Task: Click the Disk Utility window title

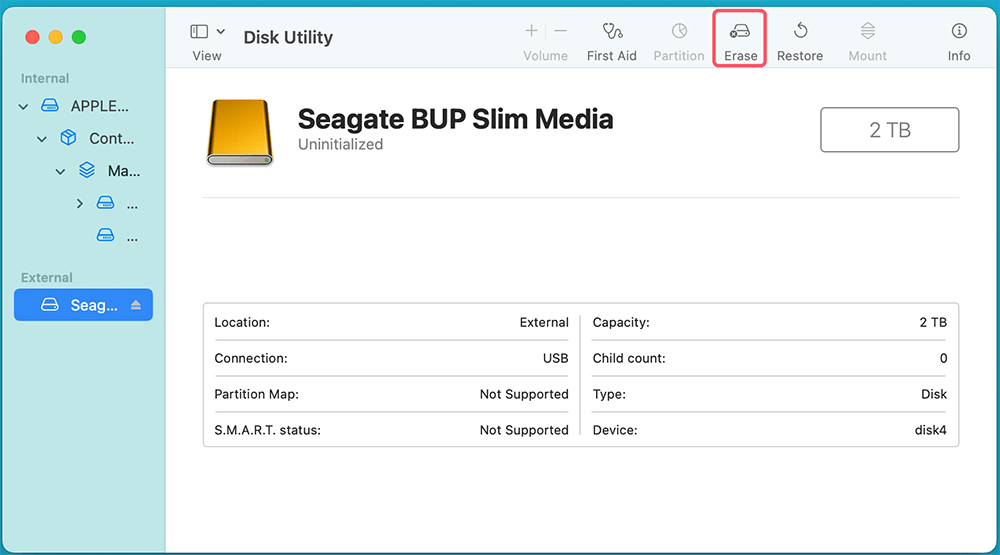Action: tap(288, 38)
